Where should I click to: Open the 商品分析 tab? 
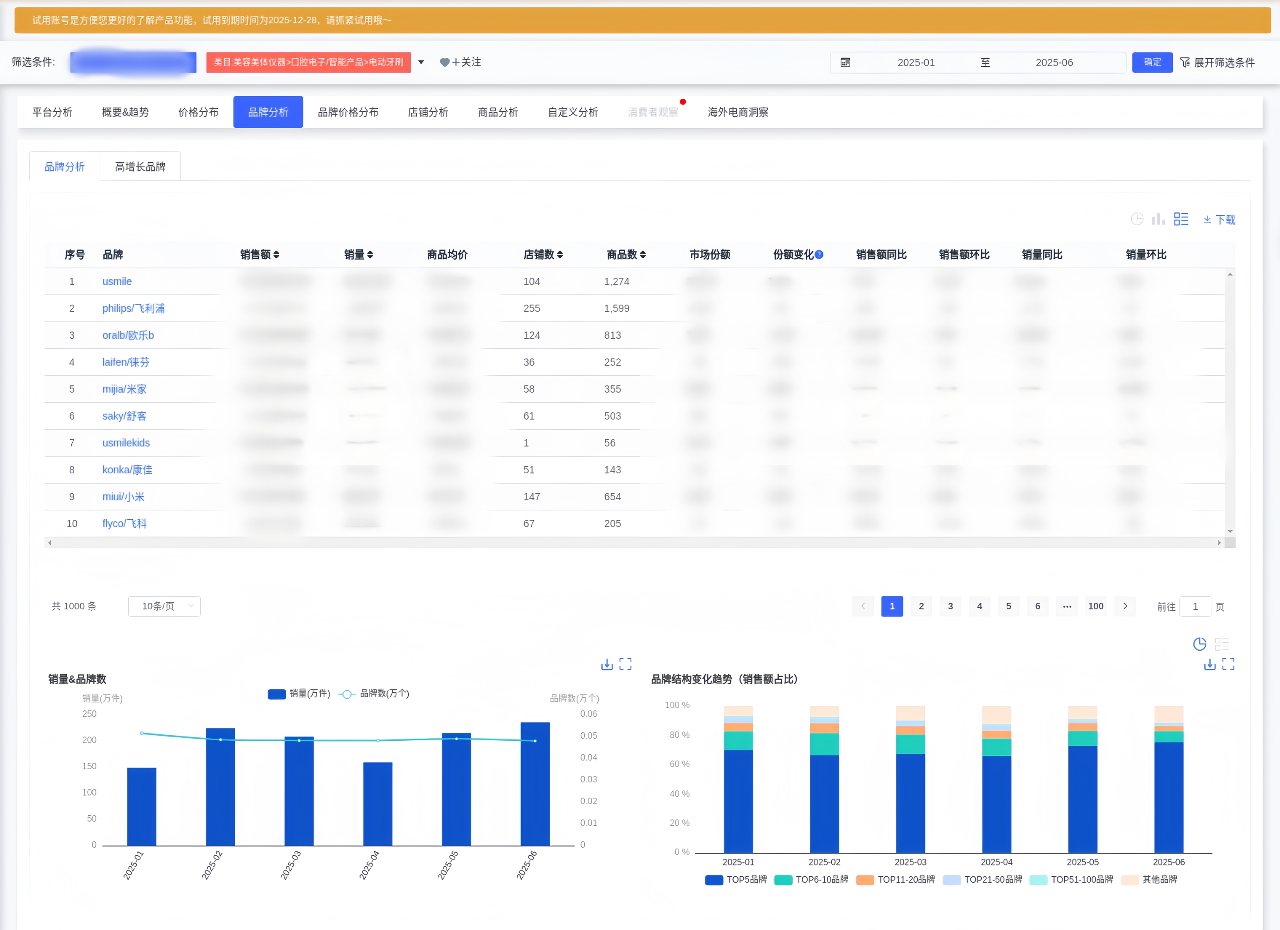[498, 112]
